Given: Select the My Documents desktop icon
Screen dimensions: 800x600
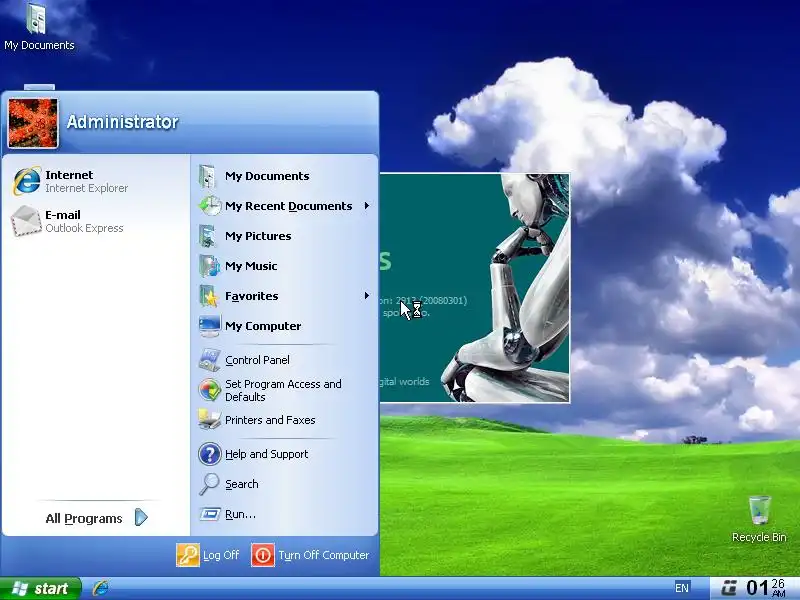Looking at the screenshot, I should (x=39, y=27).
